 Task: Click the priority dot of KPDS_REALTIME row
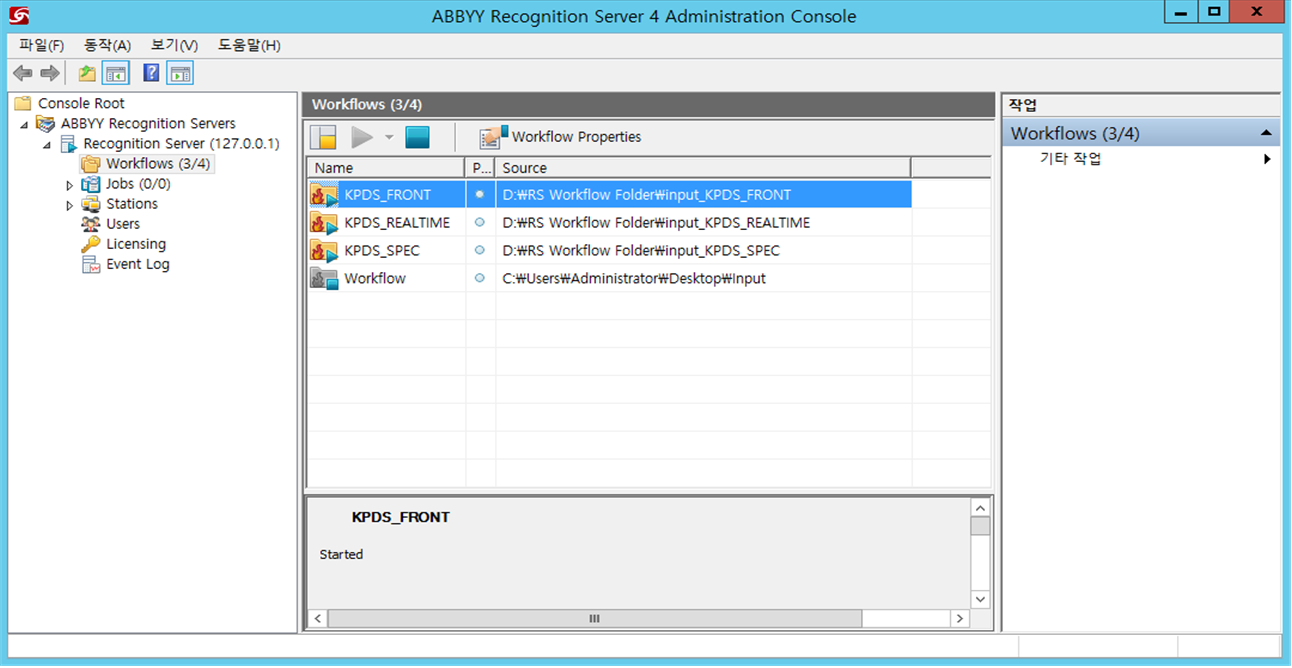pyautogui.click(x=480, y=222)
